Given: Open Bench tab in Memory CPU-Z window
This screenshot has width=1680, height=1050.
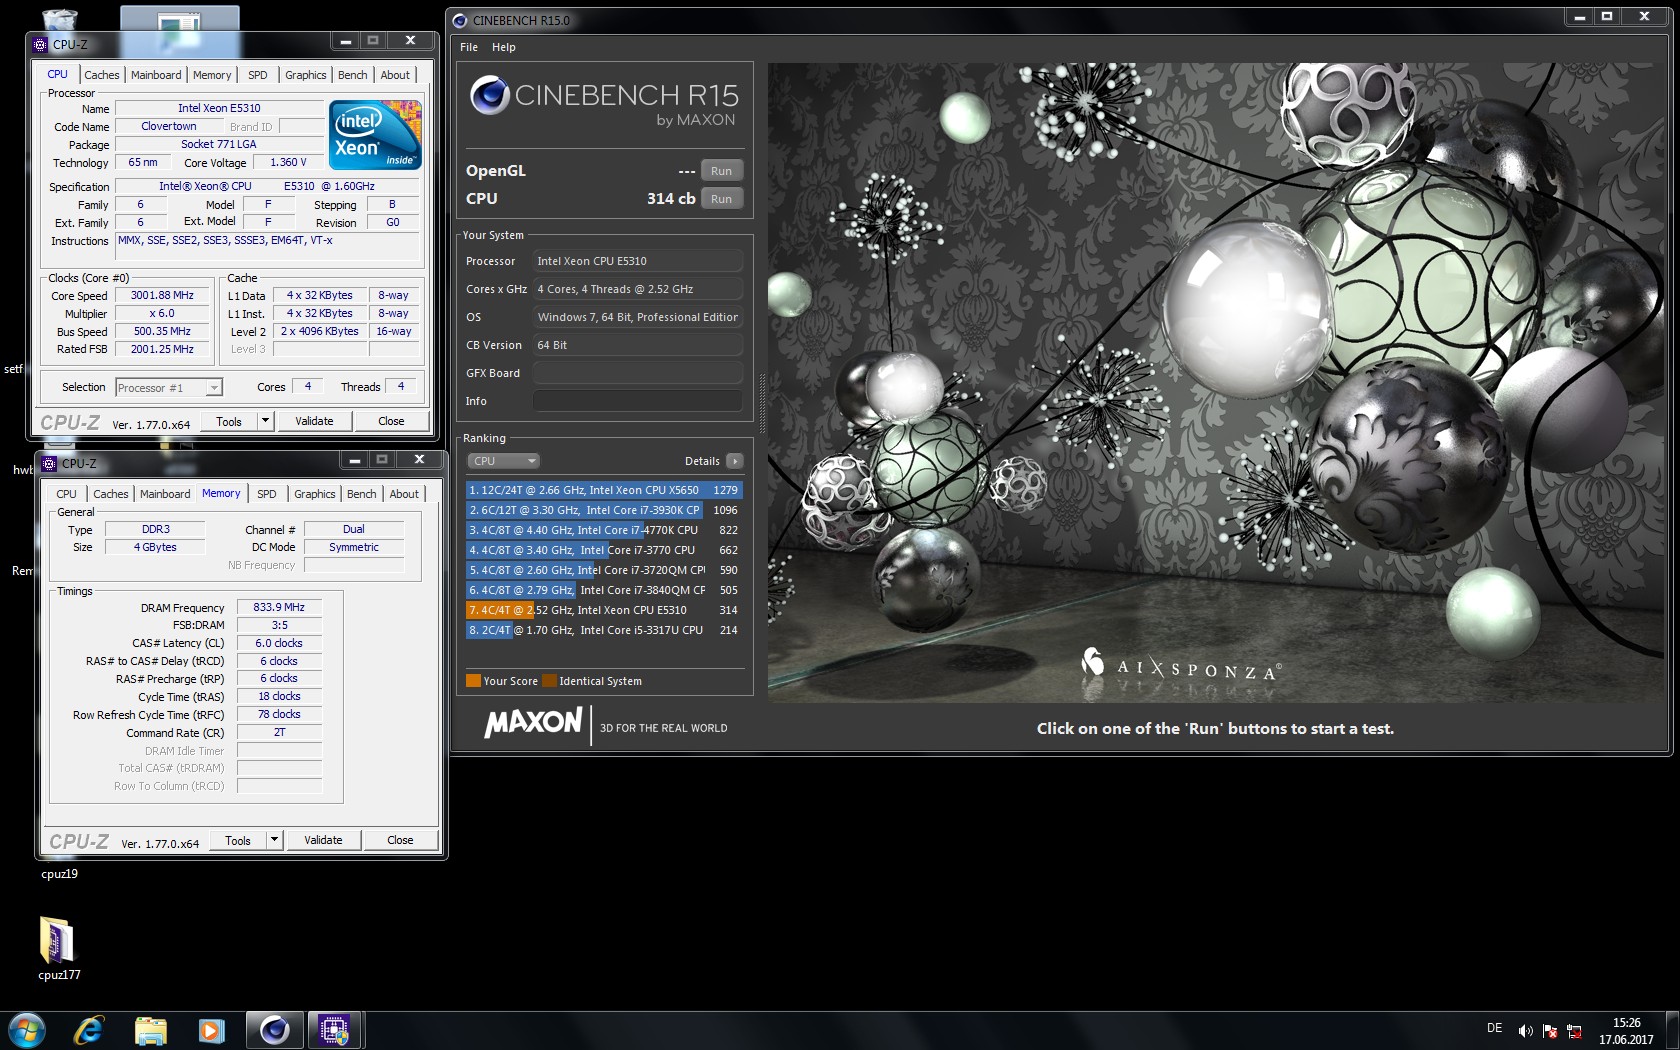Looking at the screenshot, I should tap(361, 494).
